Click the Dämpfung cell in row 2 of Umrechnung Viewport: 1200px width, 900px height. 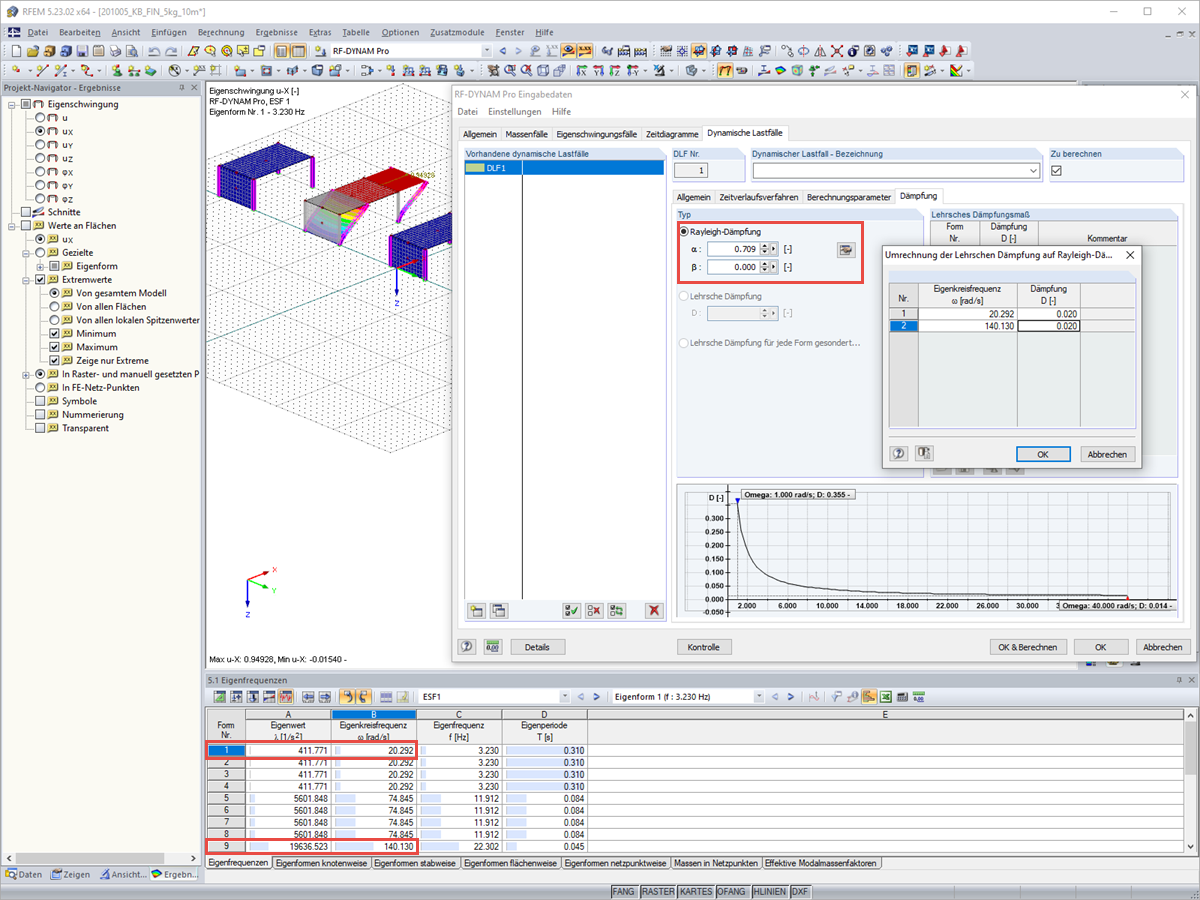(1048, 326)
